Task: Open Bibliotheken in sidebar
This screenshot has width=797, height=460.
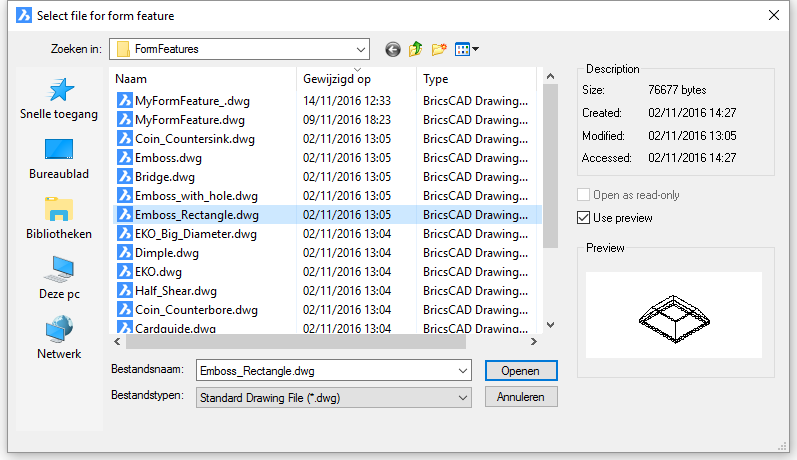Action: [59, 220]
